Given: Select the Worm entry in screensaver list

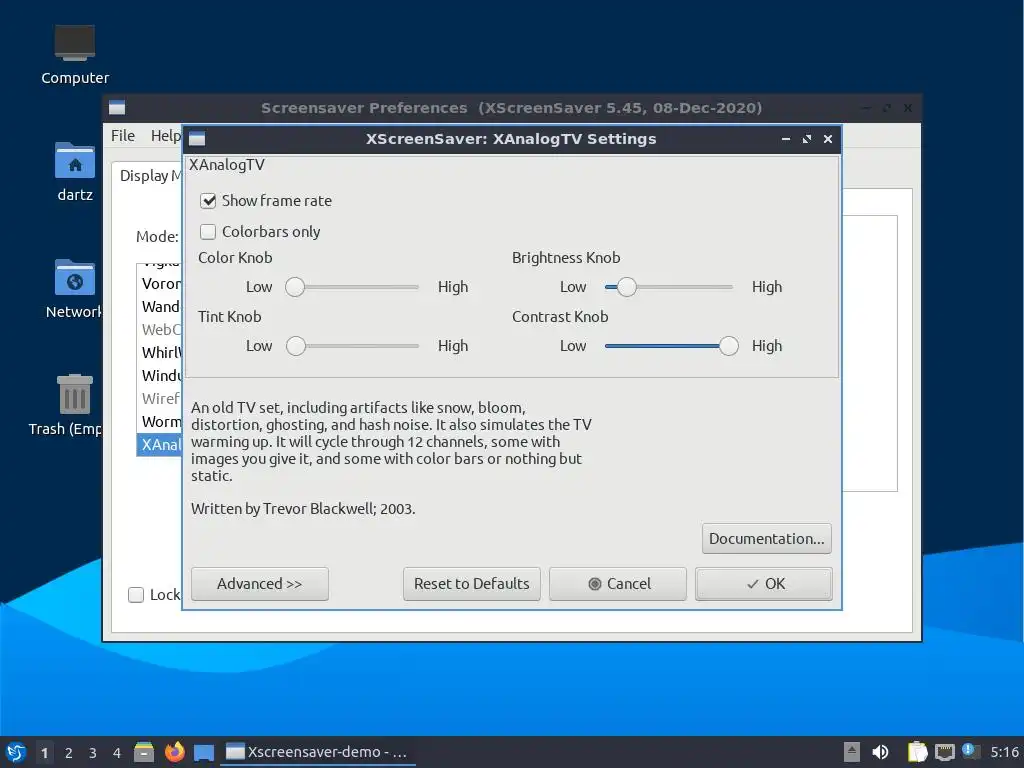Looking at the screenshot, I should (160, 421).
